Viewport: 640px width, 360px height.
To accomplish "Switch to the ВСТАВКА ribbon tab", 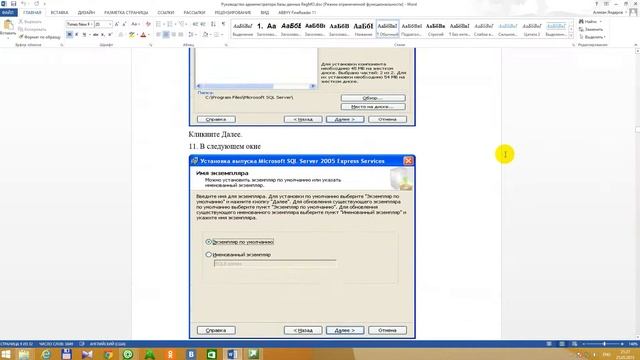I will coord(59,13).
